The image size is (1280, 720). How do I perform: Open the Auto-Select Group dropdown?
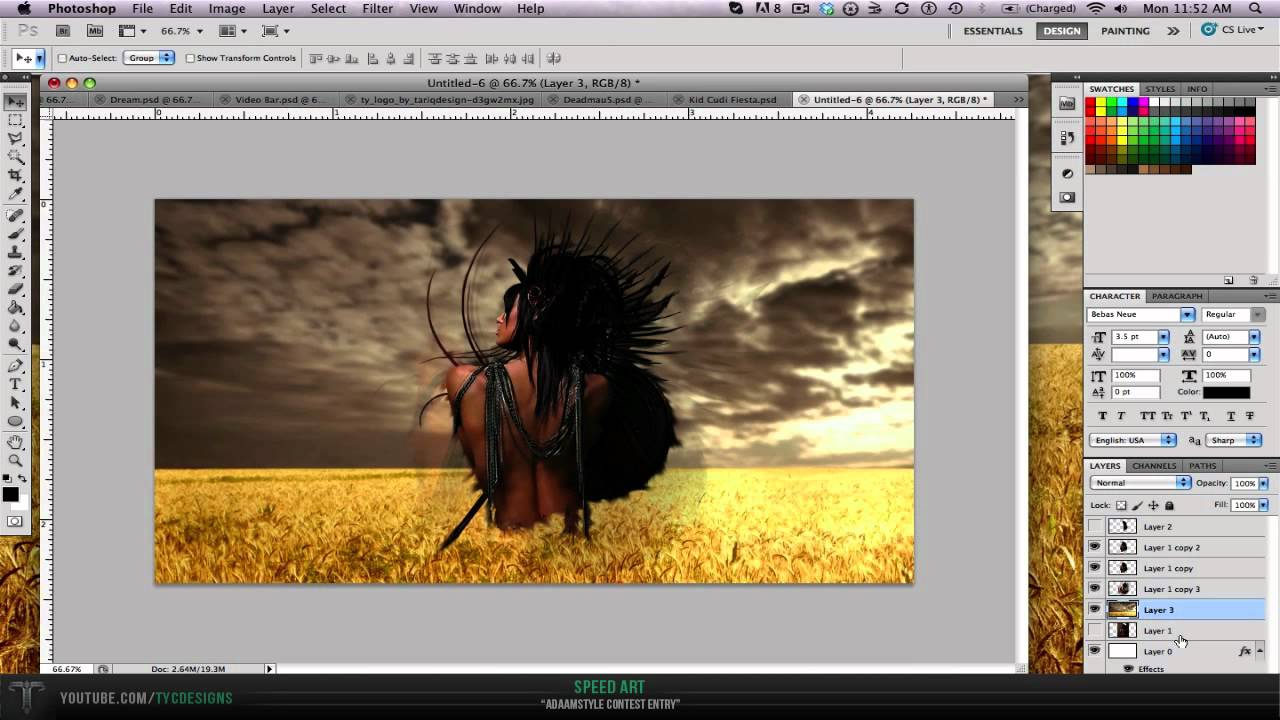(149, 58)
